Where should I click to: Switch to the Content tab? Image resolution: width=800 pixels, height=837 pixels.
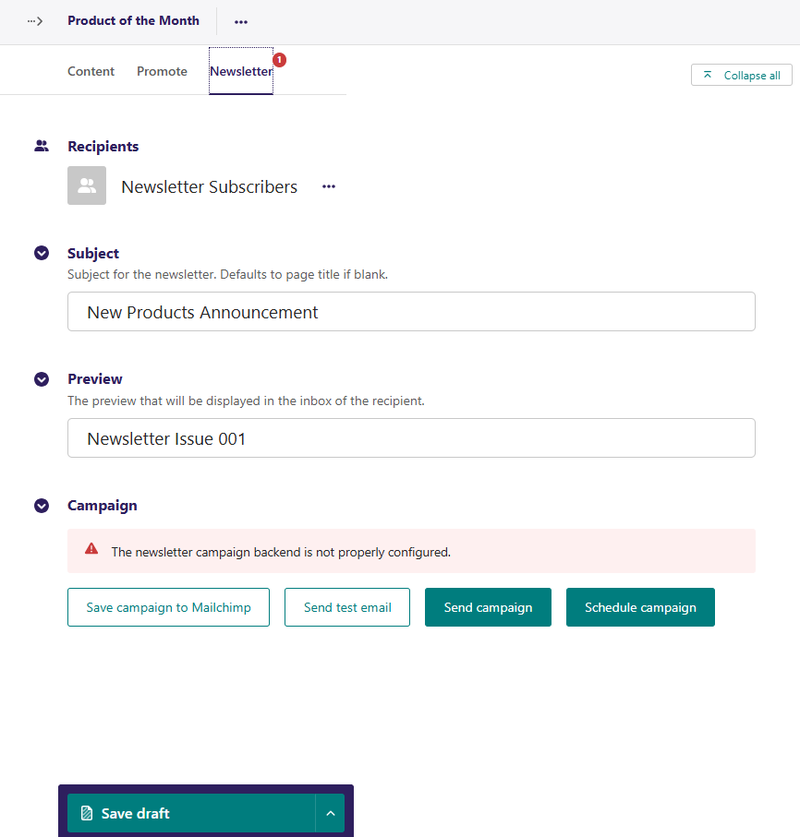(91, 72)
